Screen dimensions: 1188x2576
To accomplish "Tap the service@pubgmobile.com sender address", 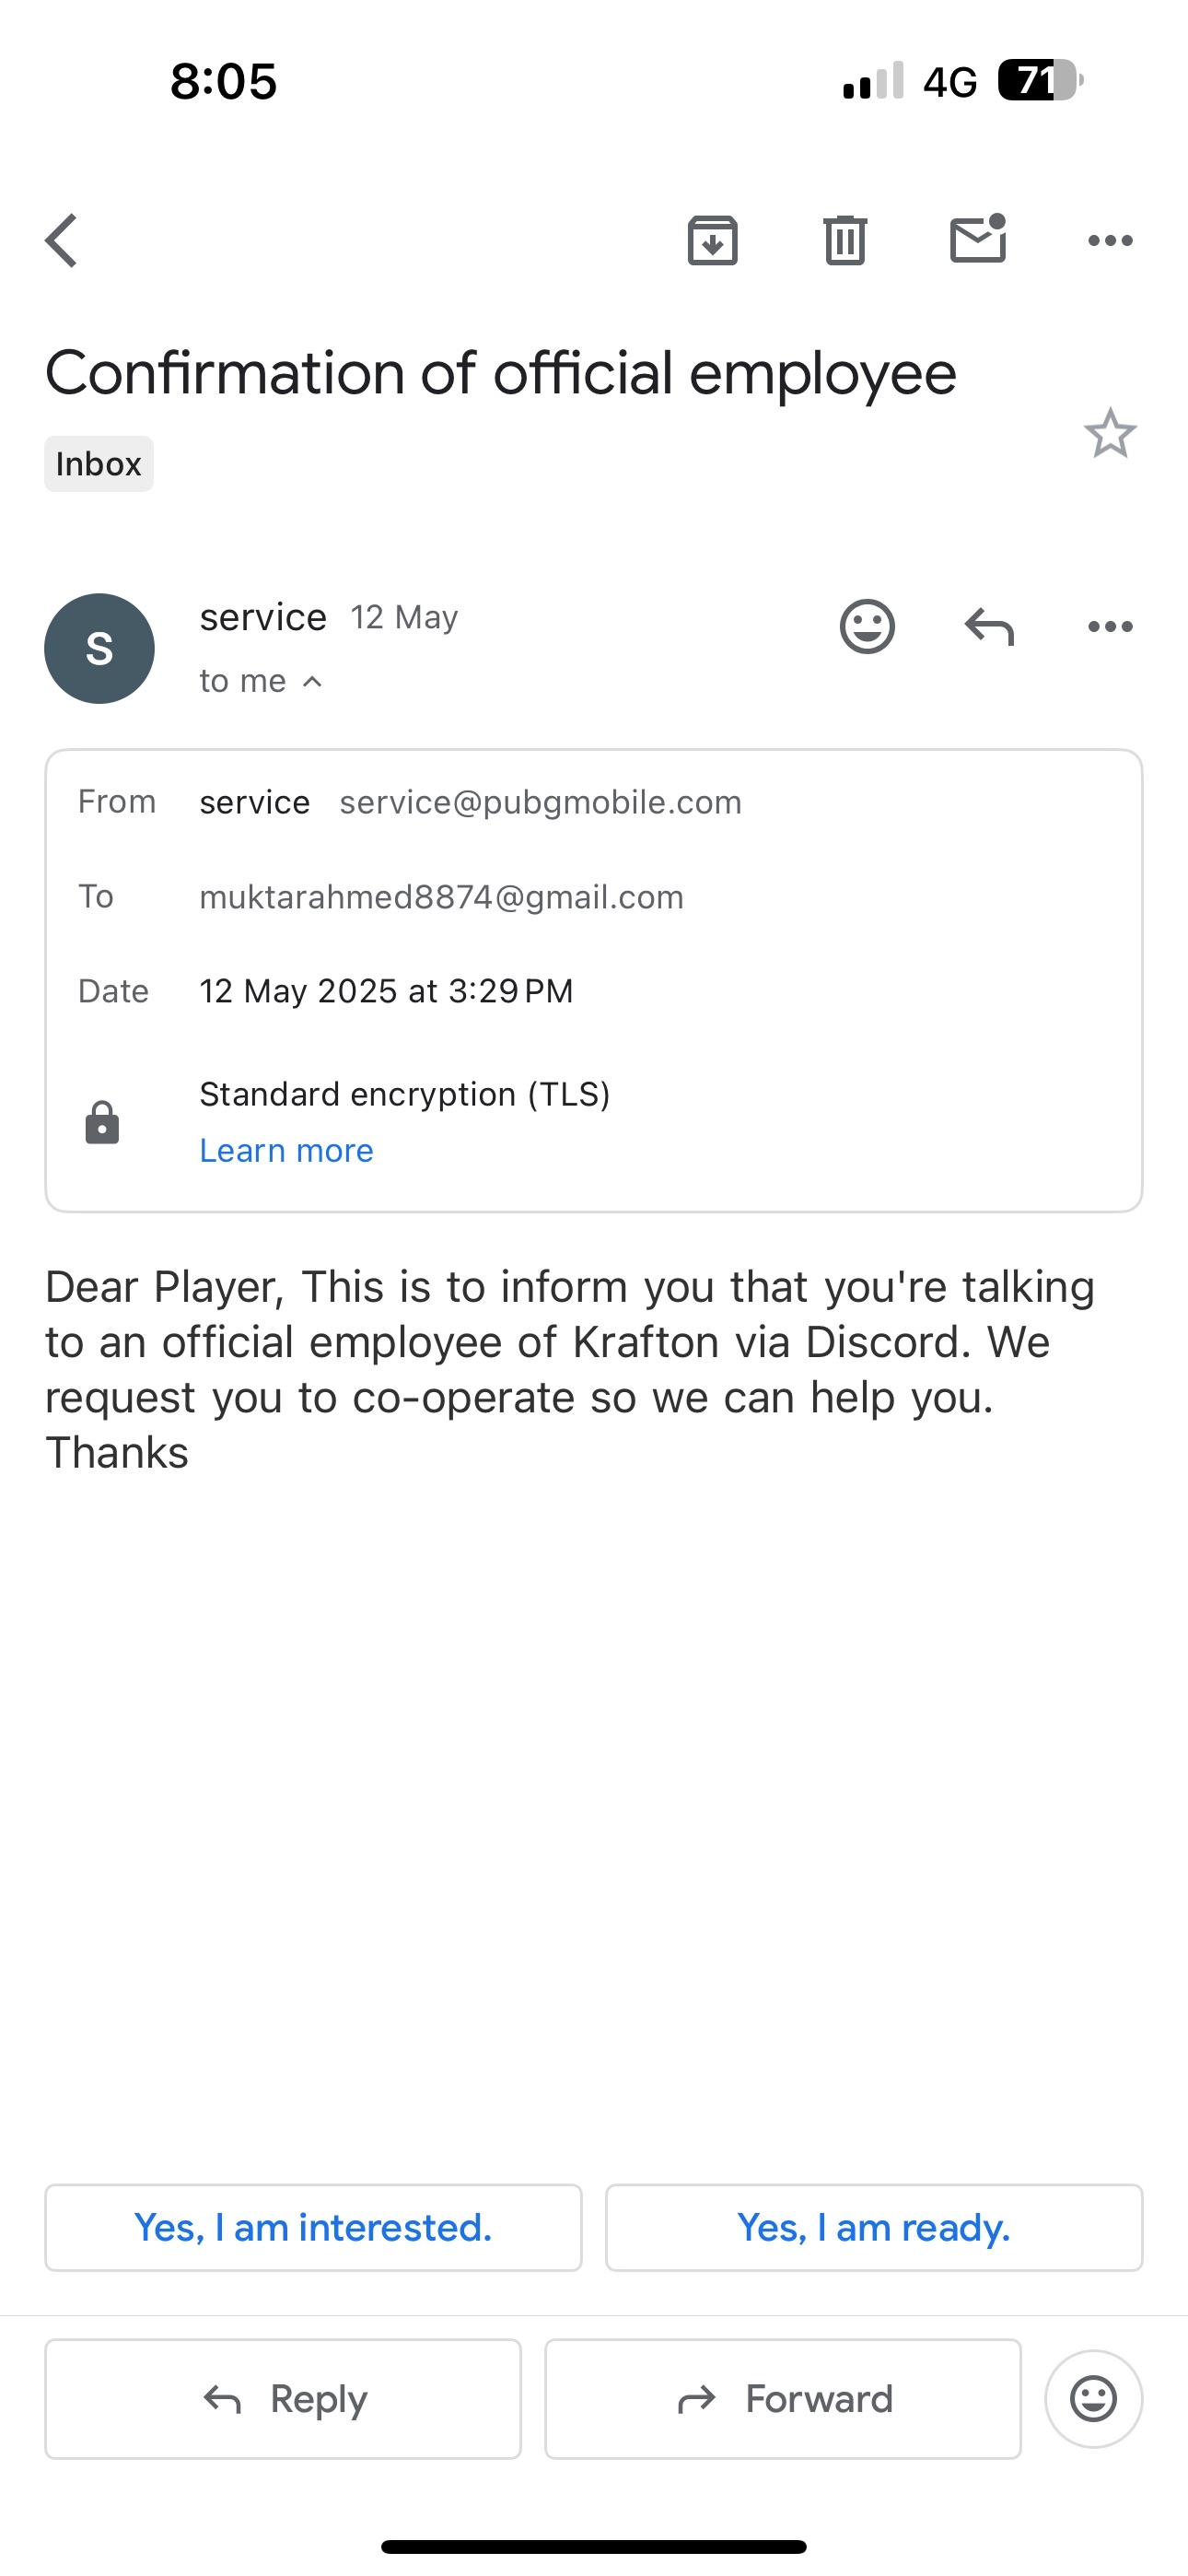I will [540, 803].
